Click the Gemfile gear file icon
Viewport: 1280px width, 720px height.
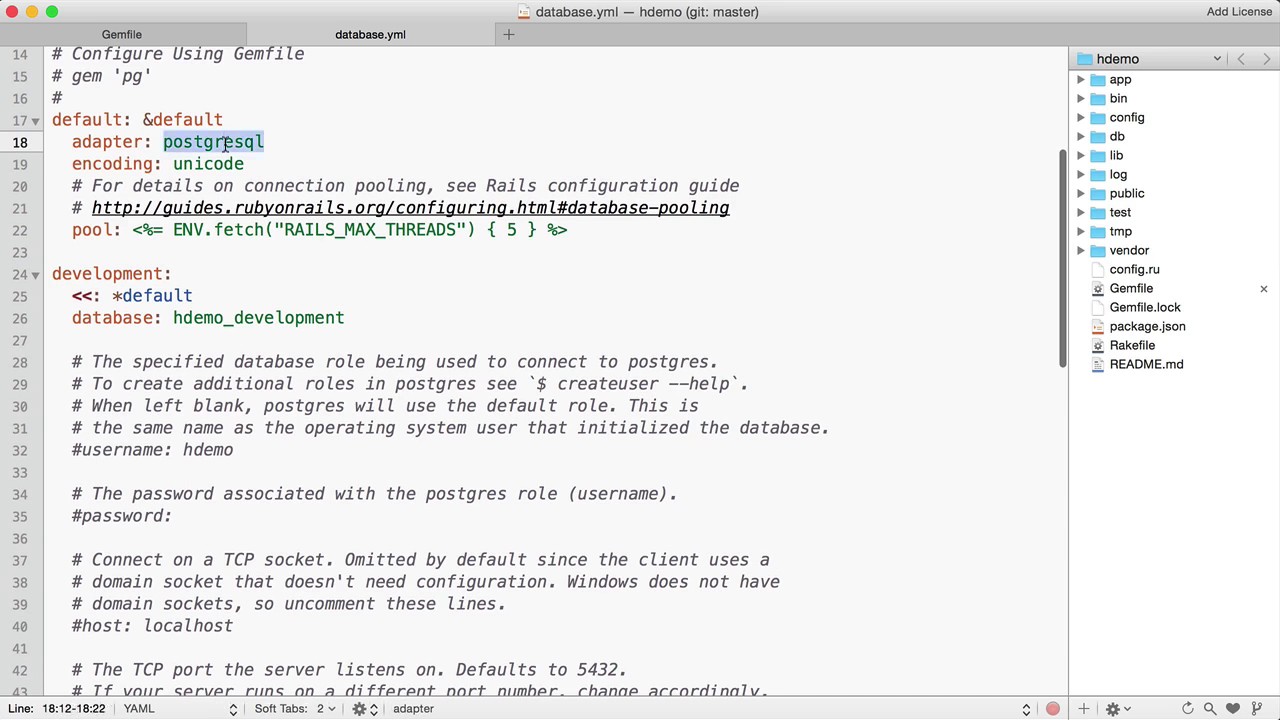point(1098,289)
